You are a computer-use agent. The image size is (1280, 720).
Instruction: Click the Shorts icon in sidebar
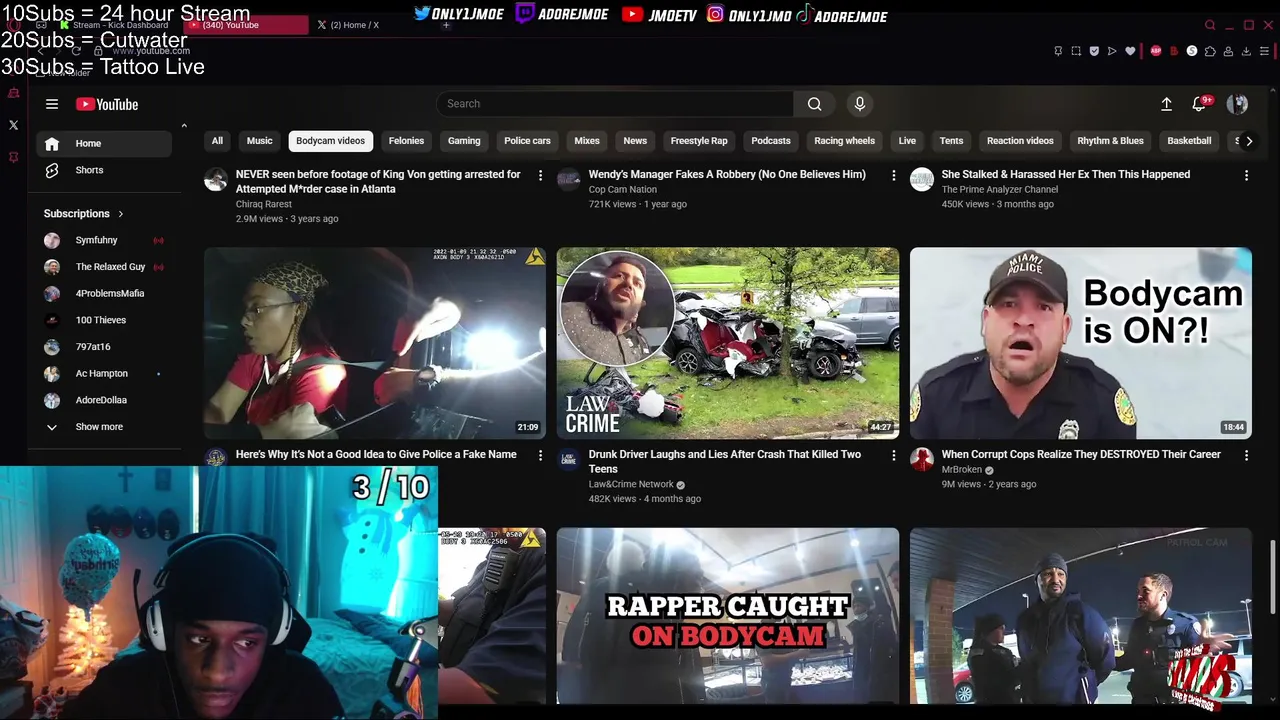click(x=52, y=170)
